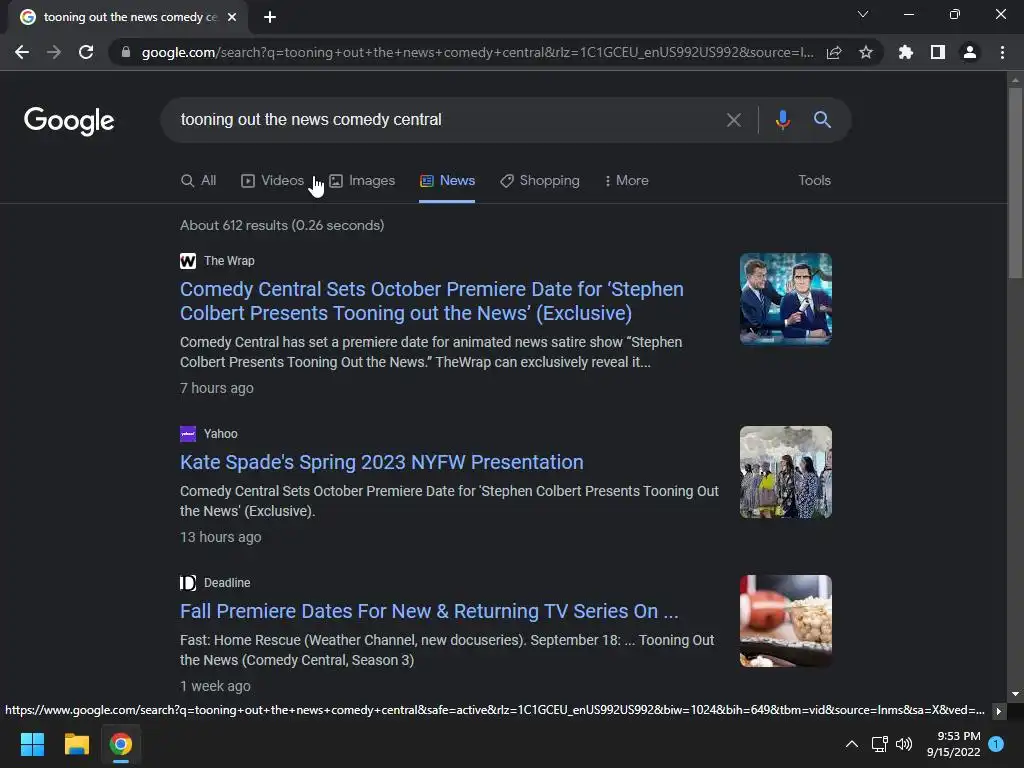
Task: Open the Windows Start menu
Action: (32, 744)
